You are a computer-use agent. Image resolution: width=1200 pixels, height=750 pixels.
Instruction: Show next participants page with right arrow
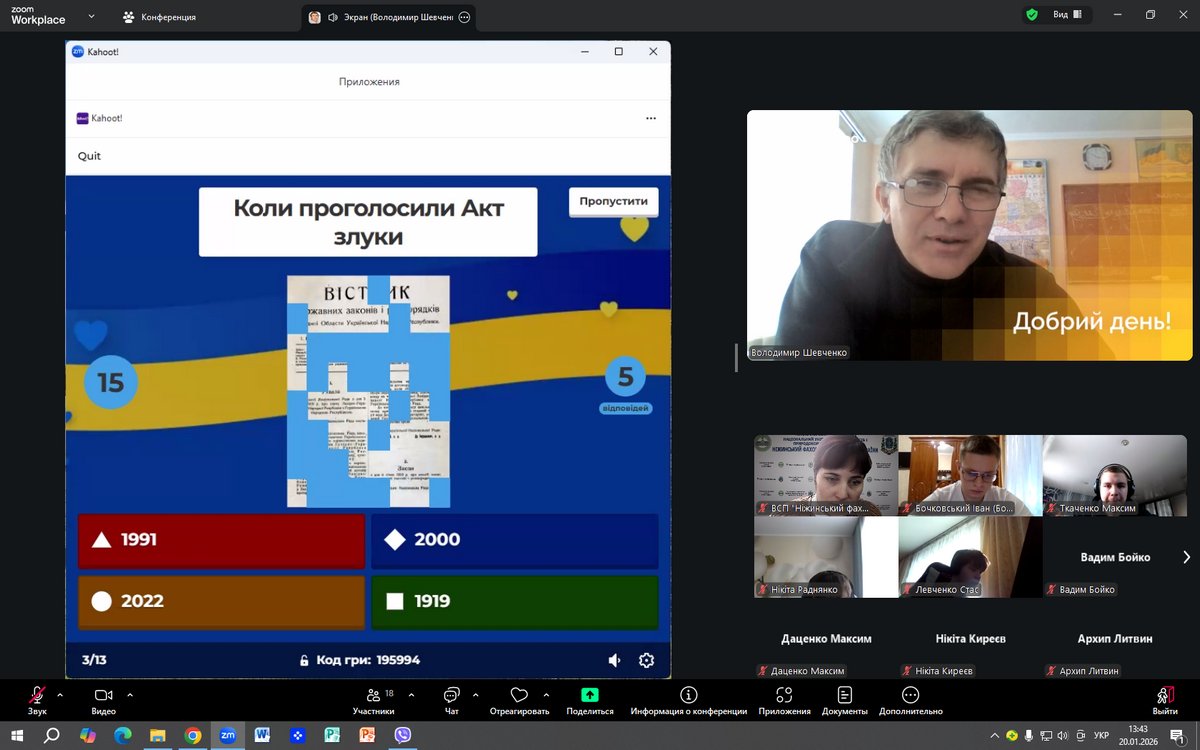[x=1186, y=557]
